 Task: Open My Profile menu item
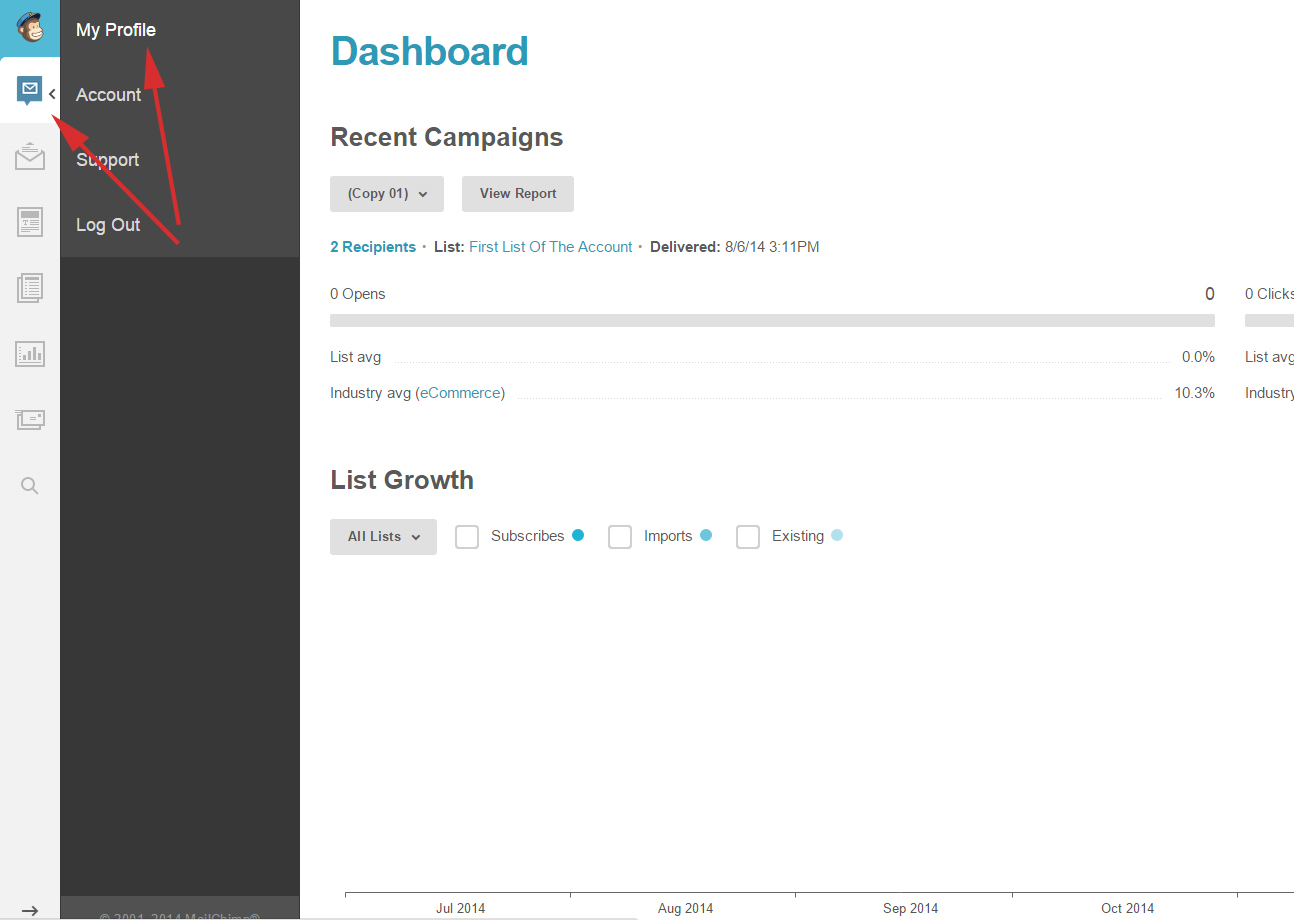[x=116, y=30]
